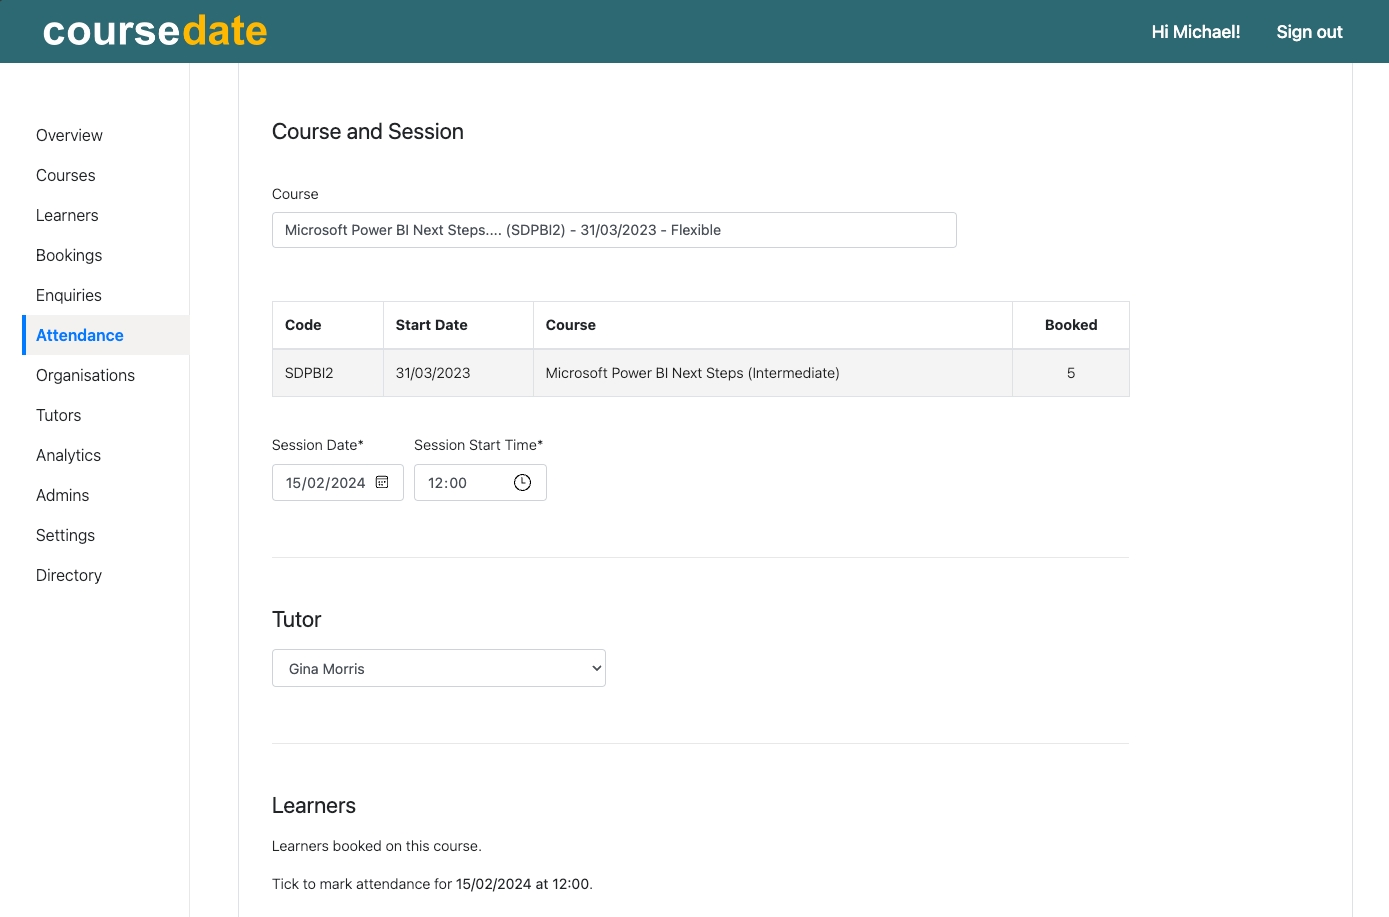Click the Session Date input field
1389x917 pixels.
pyautogui.click(x=325, y=483)
